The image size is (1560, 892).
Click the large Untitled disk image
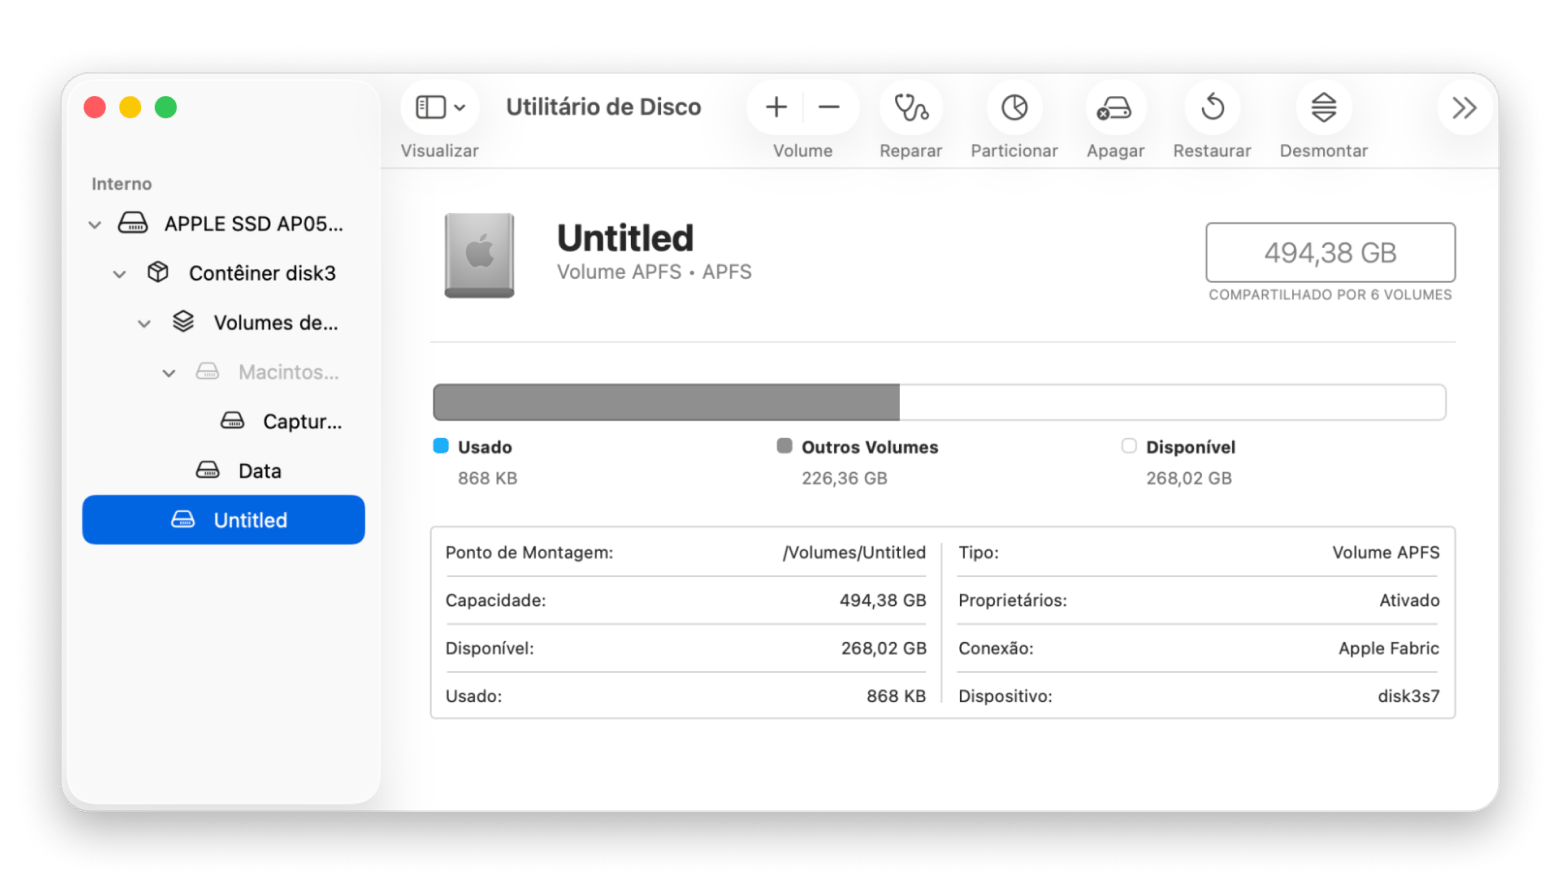point(480,256)
